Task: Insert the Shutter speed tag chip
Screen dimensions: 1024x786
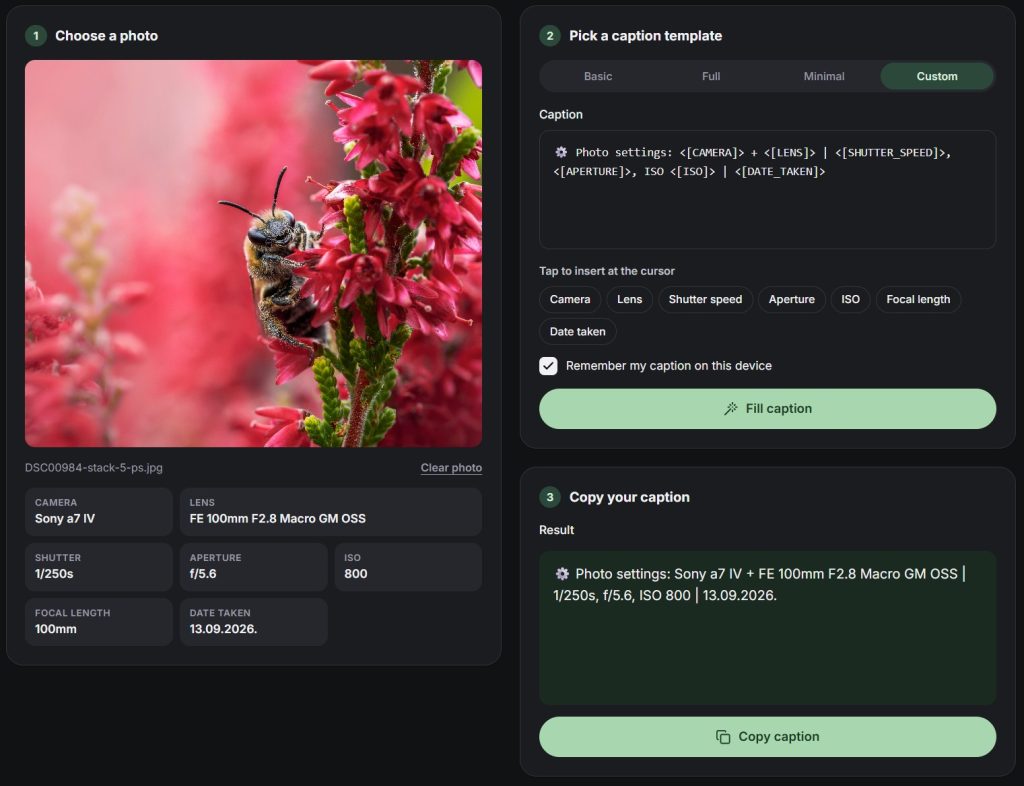Action: click(705, 300)
